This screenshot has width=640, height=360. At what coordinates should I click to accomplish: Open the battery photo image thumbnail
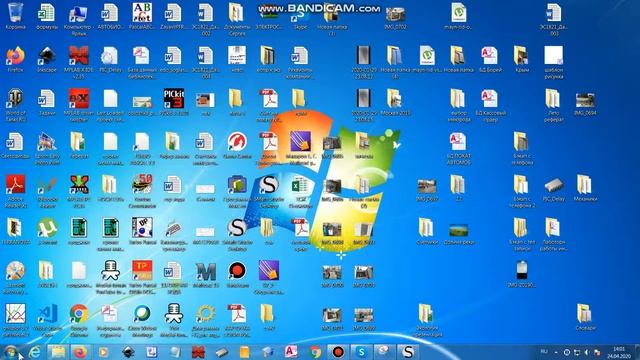(x=521, y=271)
